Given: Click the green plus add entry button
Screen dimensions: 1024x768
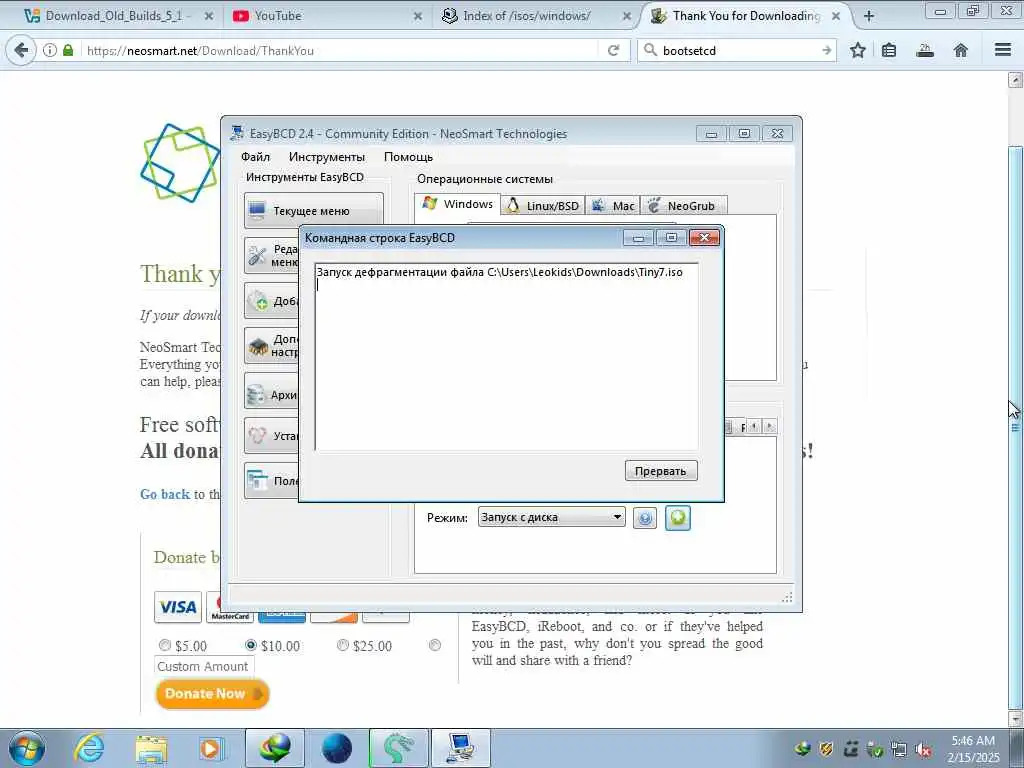Looking at the screenshot, I should [x=678, y=518].
